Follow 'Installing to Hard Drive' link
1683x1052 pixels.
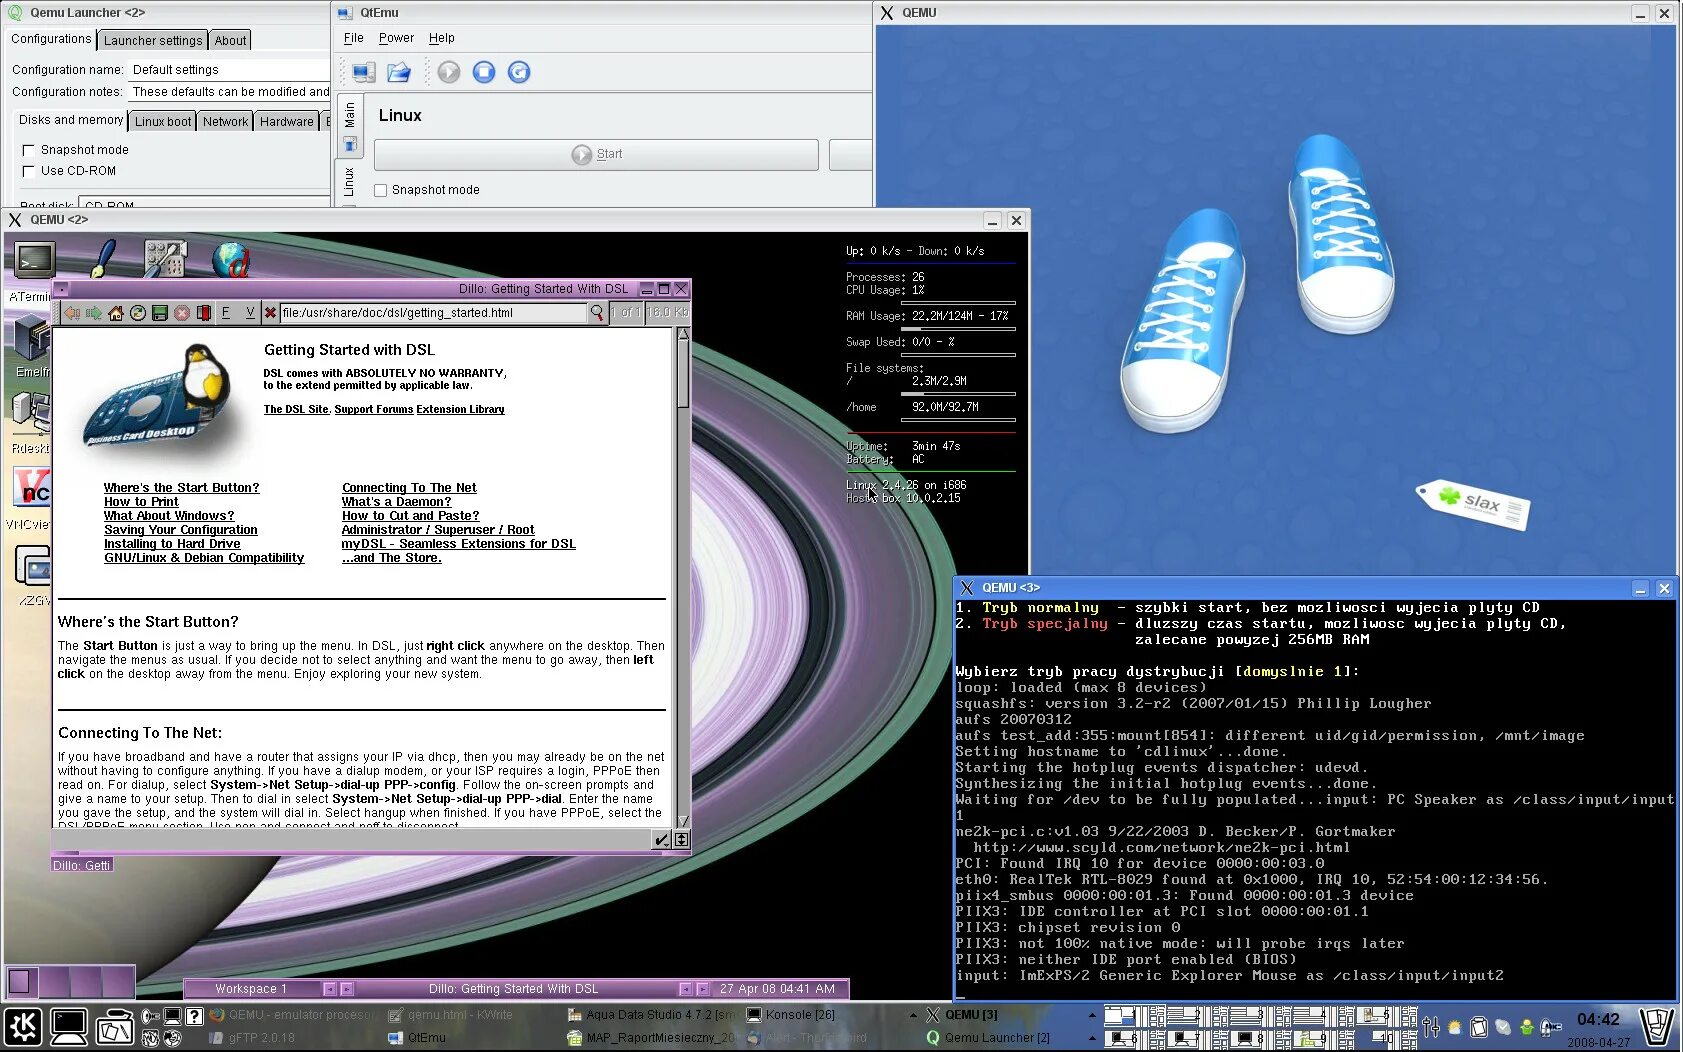coord(172,544)
